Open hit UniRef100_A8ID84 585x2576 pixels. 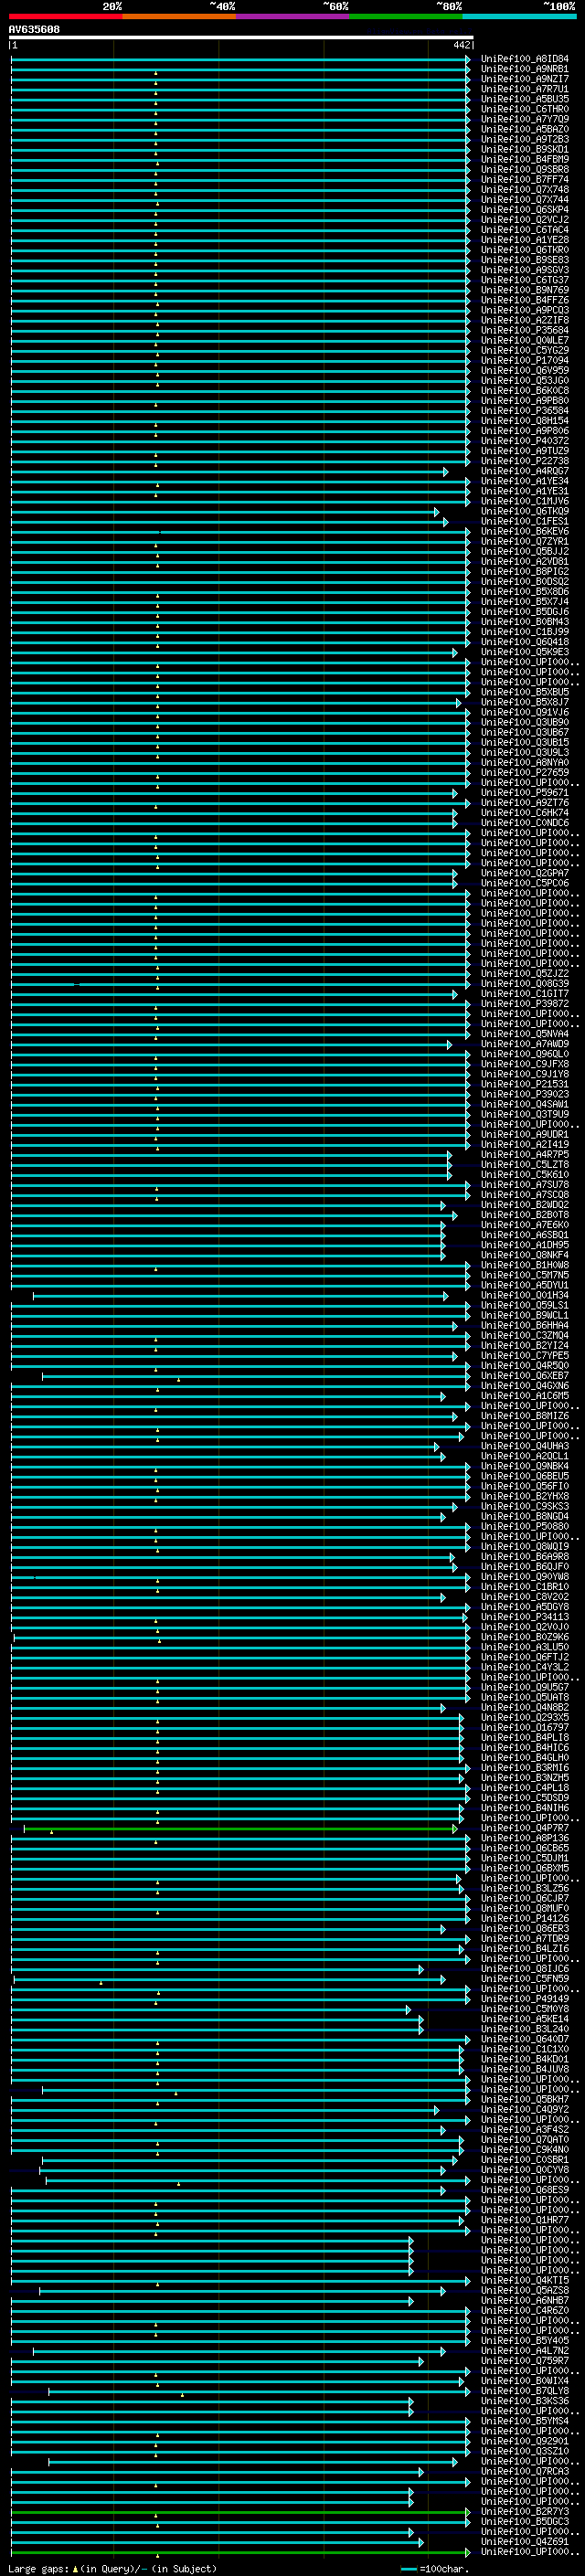click(x=524, y=59)
